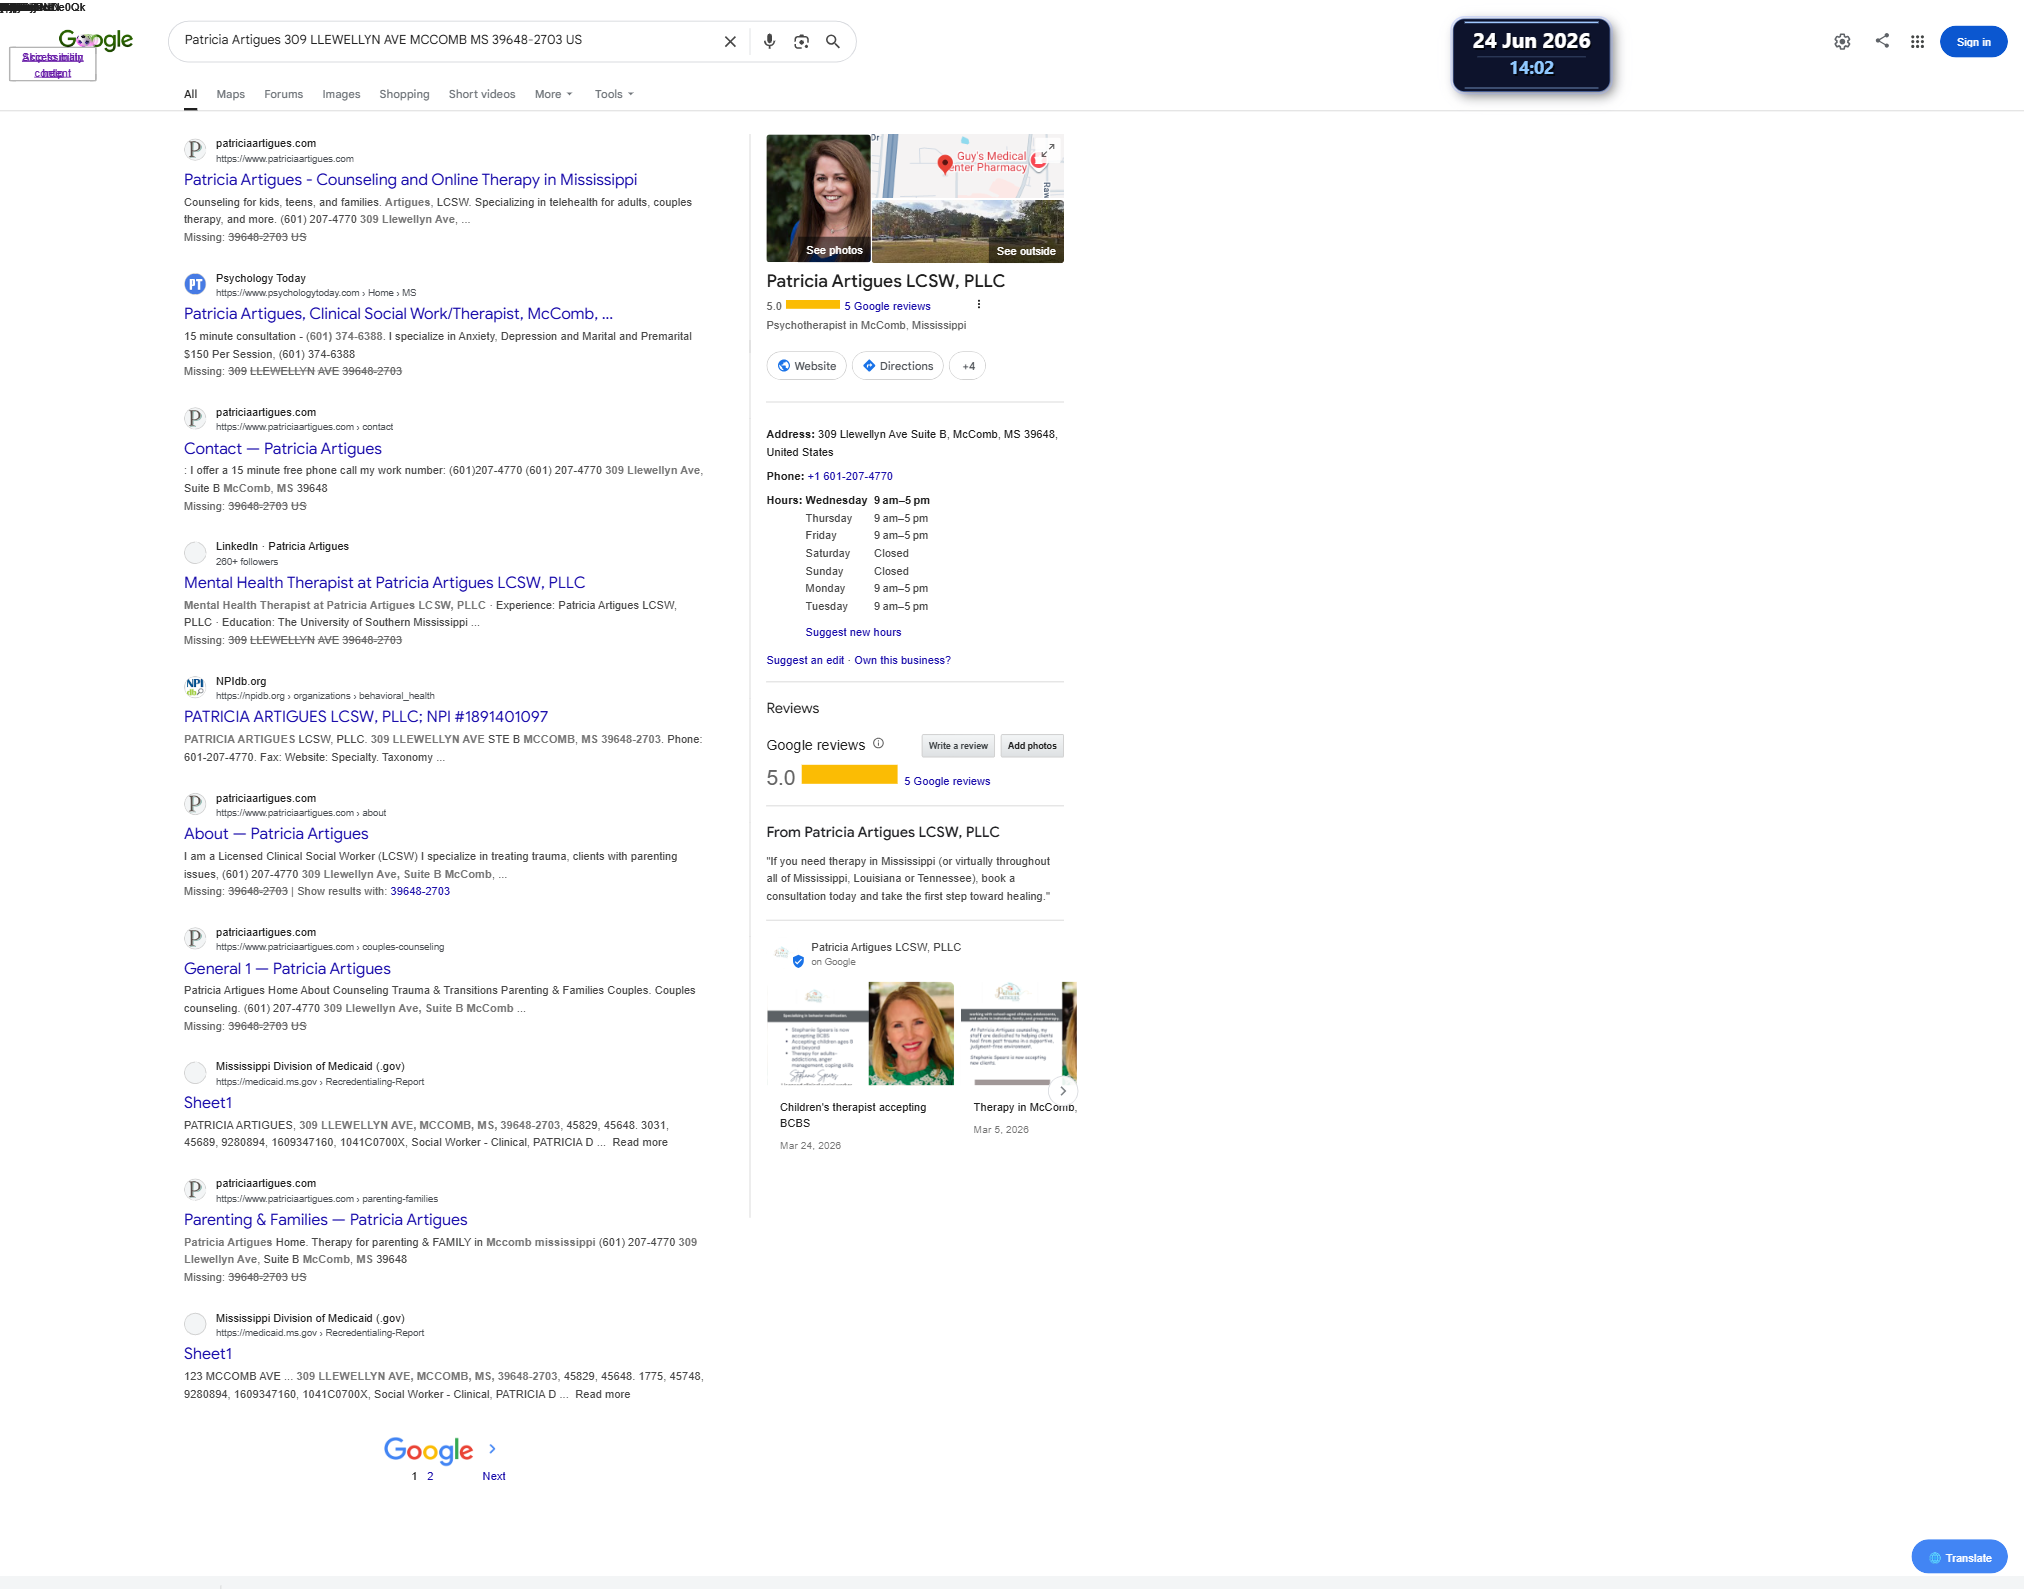Click Read more on the first Sheet1 result
The image size is (2036, 1589).
pyautogui.click(x=640, y=1142)
